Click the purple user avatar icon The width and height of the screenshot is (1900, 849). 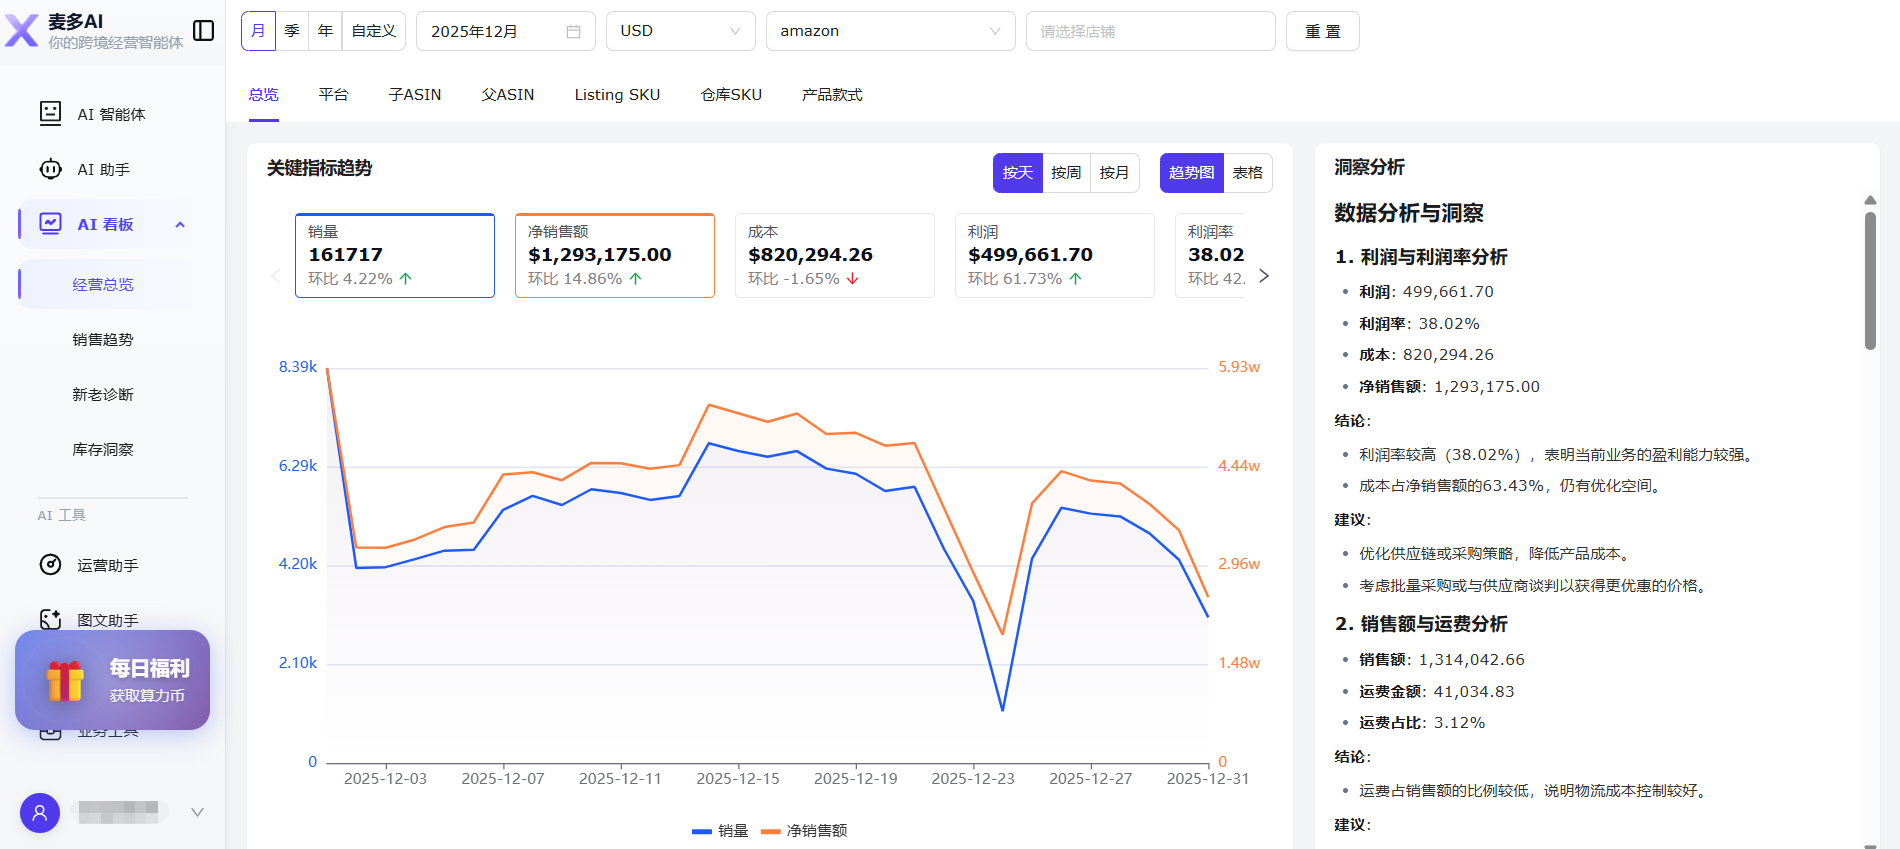point(40,812)
